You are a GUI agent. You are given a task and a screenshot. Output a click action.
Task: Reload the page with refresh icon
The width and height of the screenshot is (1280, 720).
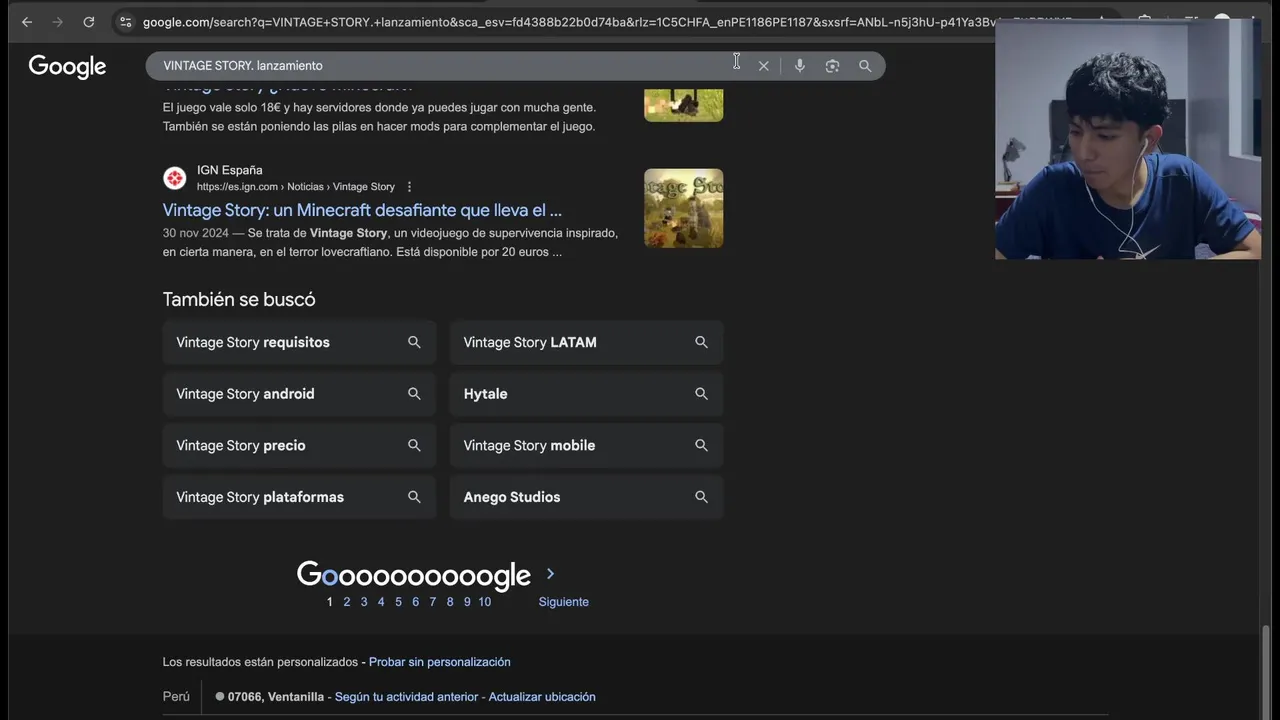click(89, 22)
